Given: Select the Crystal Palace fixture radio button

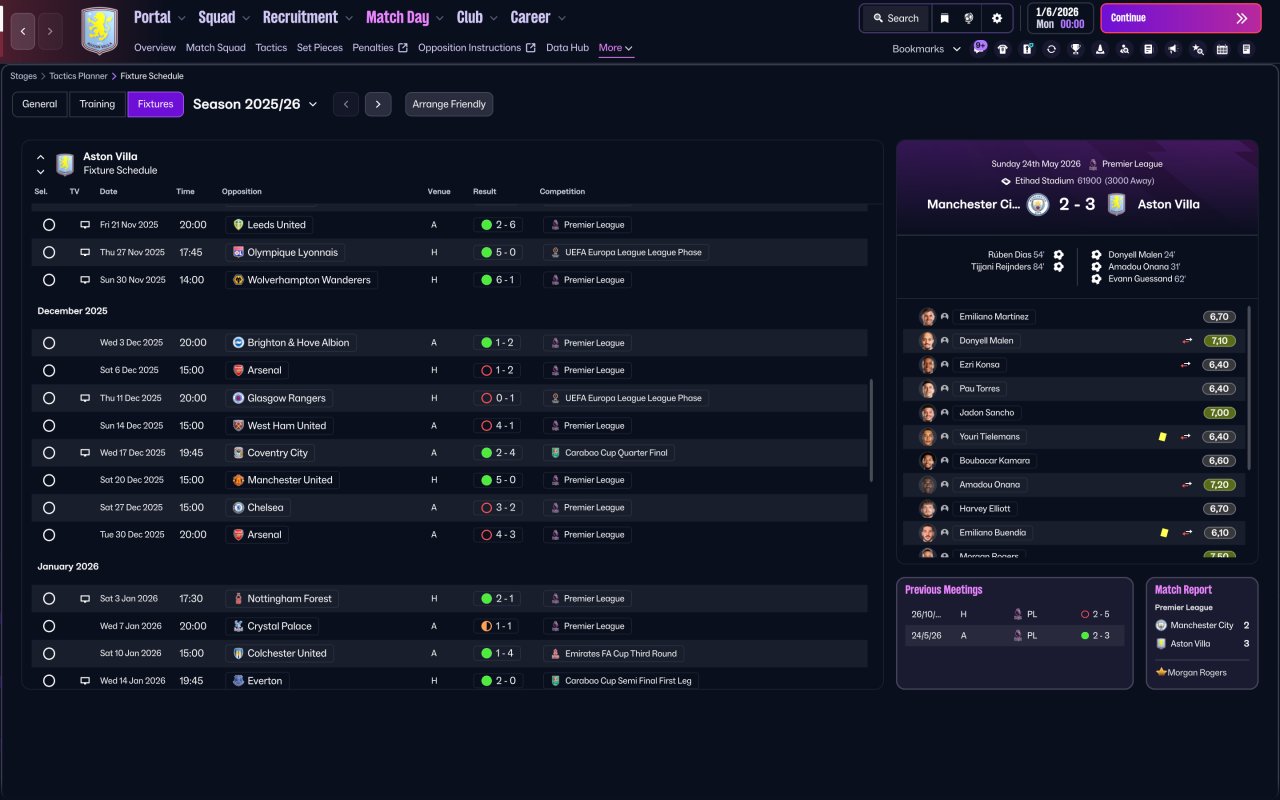Looking at the screenshot, I should pos(49,626).
